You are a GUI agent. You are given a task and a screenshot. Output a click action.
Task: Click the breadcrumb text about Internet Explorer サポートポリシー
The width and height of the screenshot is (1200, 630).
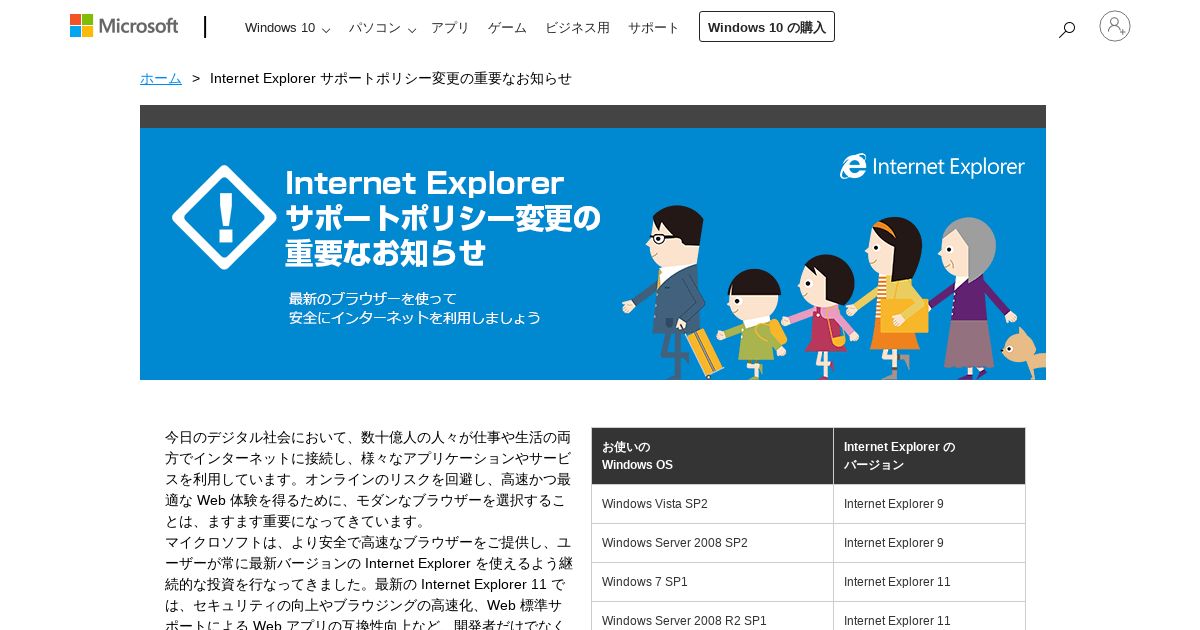(x=391, y=78)
